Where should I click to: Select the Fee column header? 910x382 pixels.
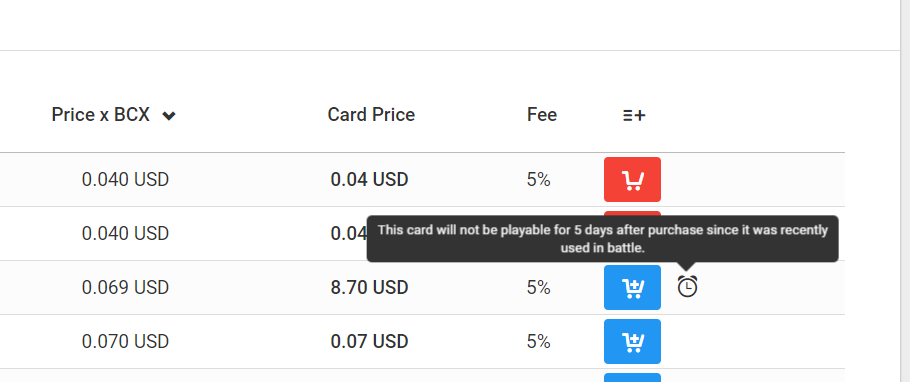tap(541, 115)
